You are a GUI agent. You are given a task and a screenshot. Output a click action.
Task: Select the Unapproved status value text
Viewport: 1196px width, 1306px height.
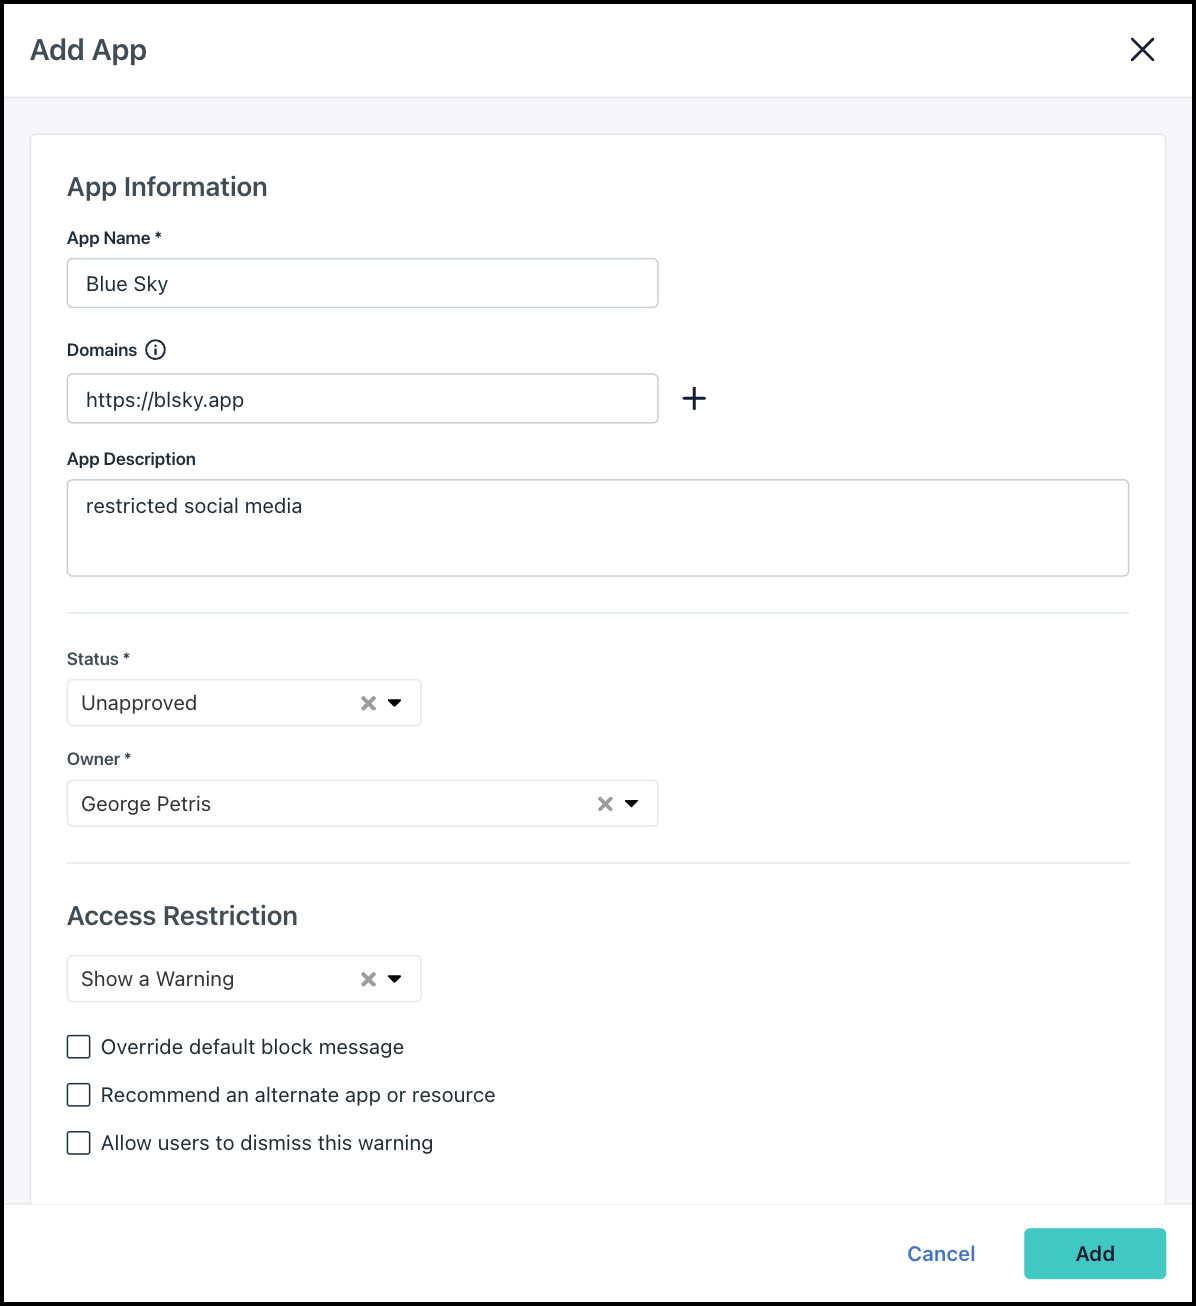coord(138,702)
